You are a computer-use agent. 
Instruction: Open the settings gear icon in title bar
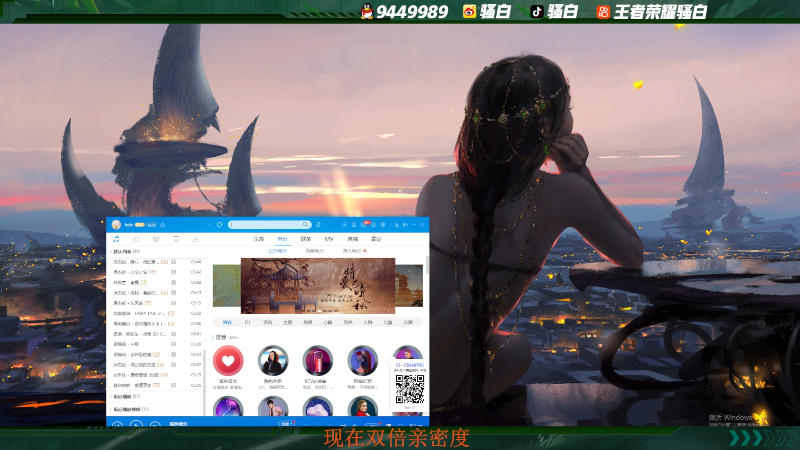(383, 224)
